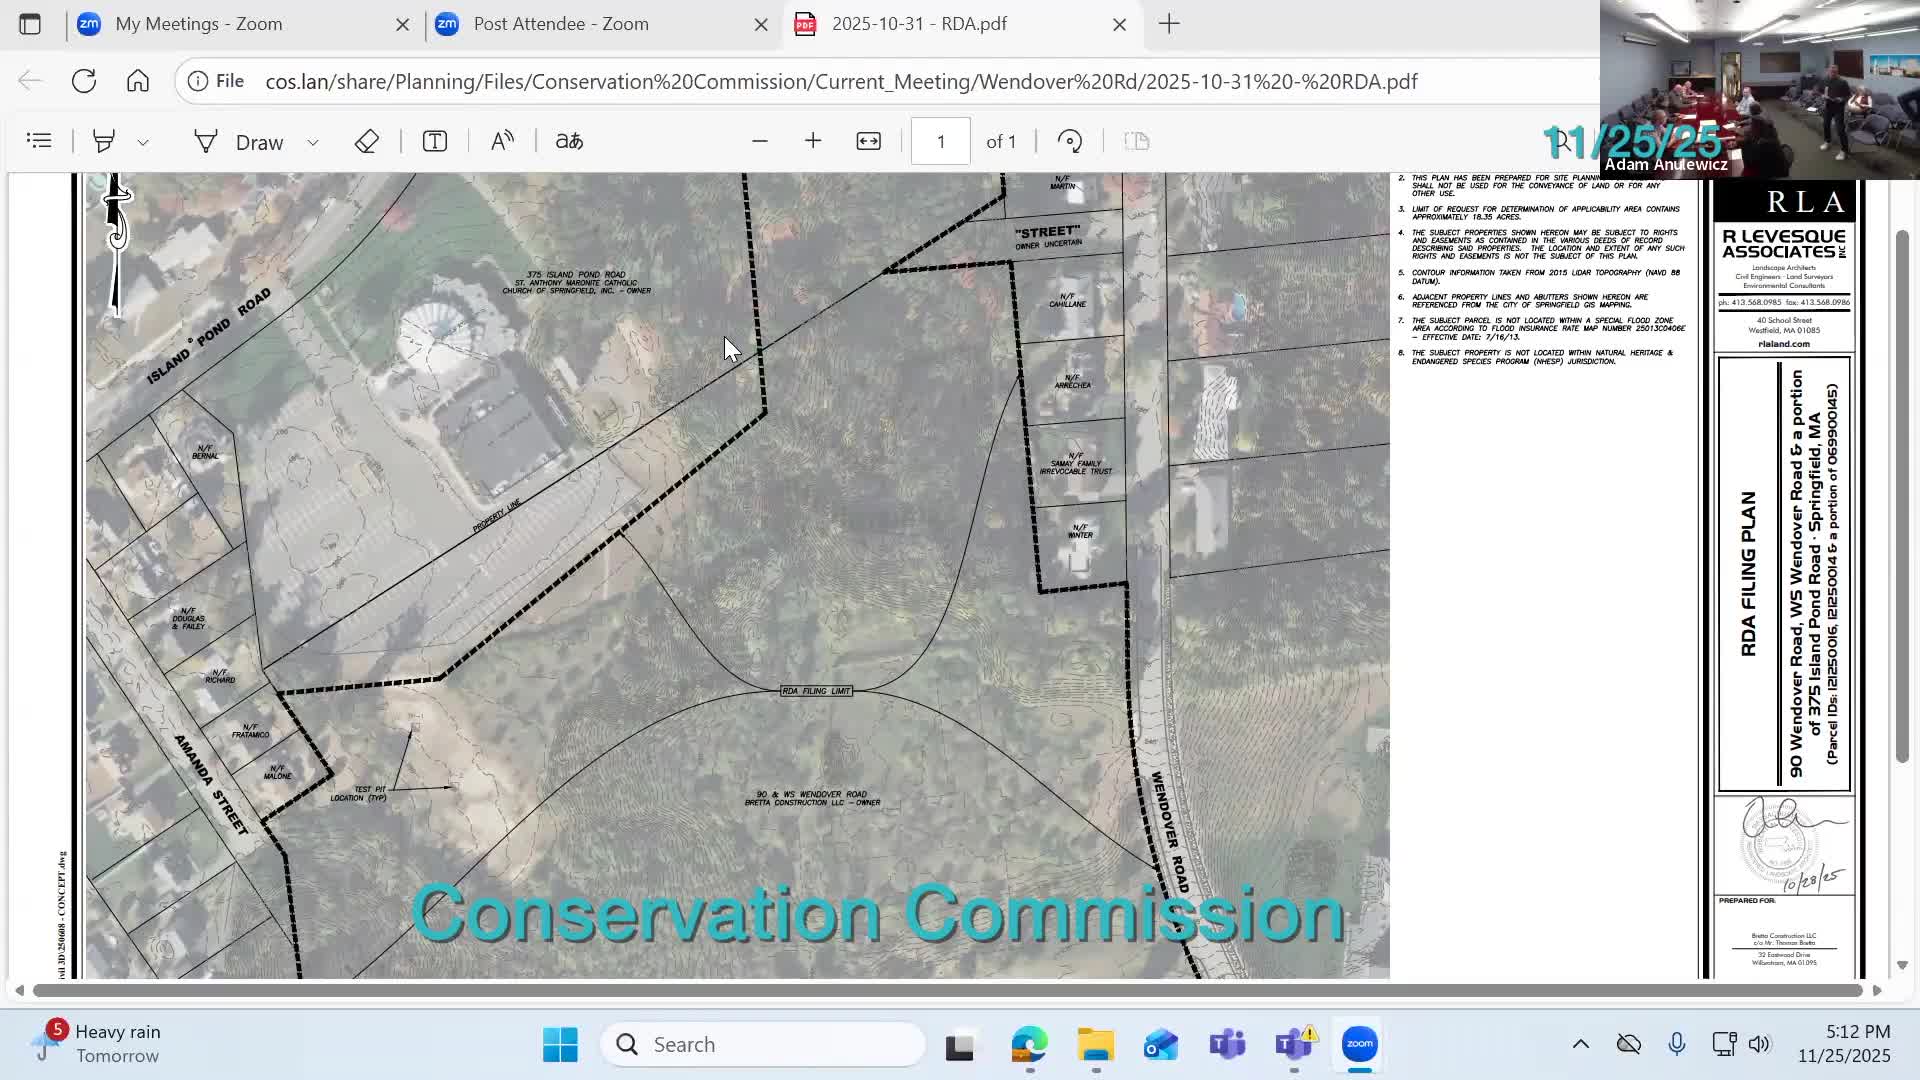Zoom out of the RDA plan
Image resolution: width=1920 pixels, height=1080 pixels.
point(760,140)
